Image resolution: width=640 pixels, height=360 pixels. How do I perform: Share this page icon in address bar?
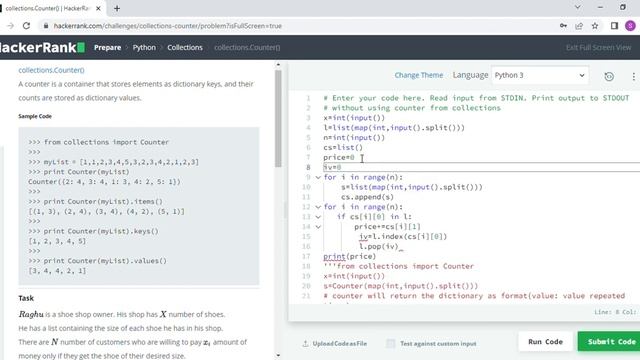click(x=579, y=26)
